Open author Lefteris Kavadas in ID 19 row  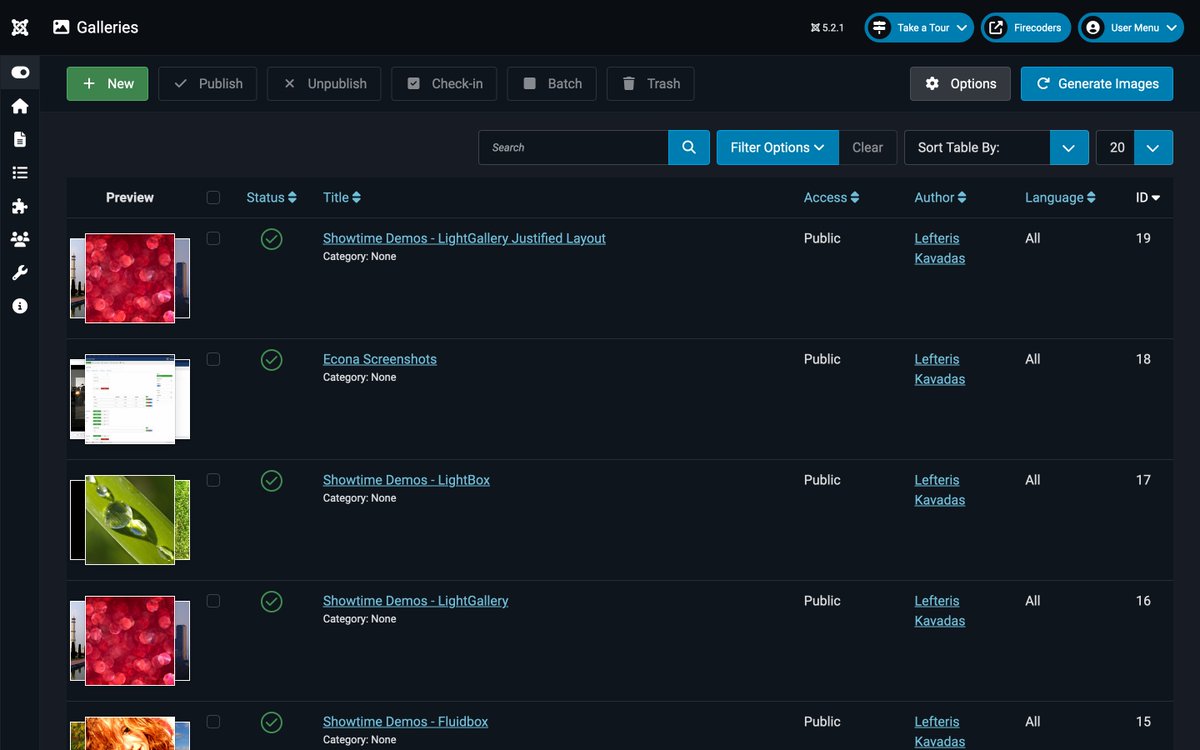(939, 248)
